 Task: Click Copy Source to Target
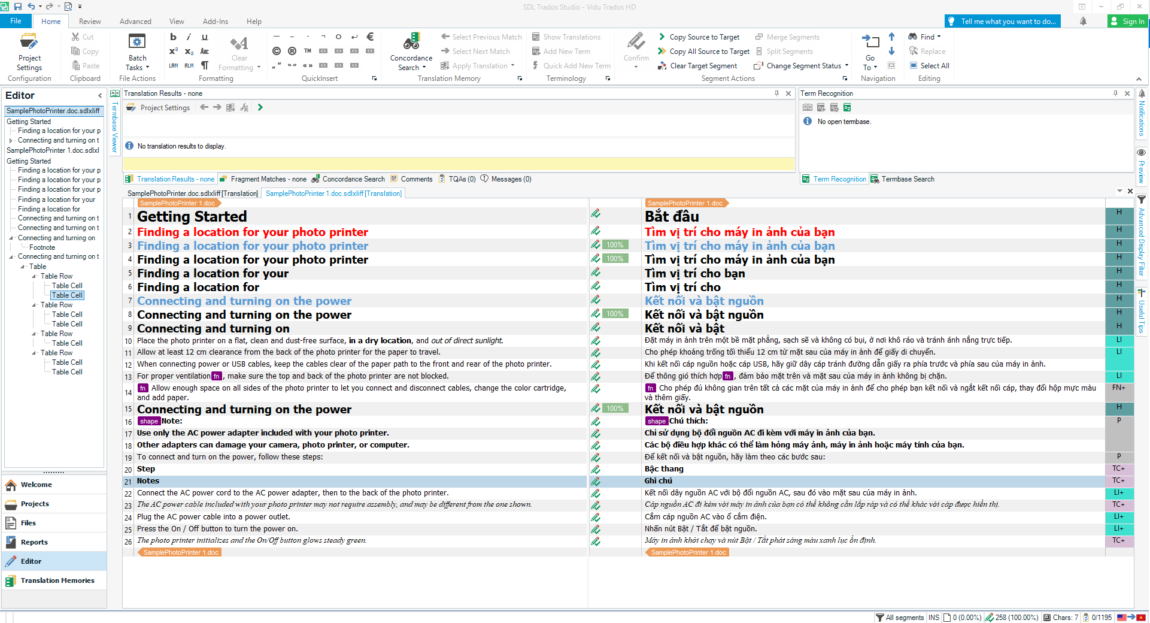[x=698, y=37]
